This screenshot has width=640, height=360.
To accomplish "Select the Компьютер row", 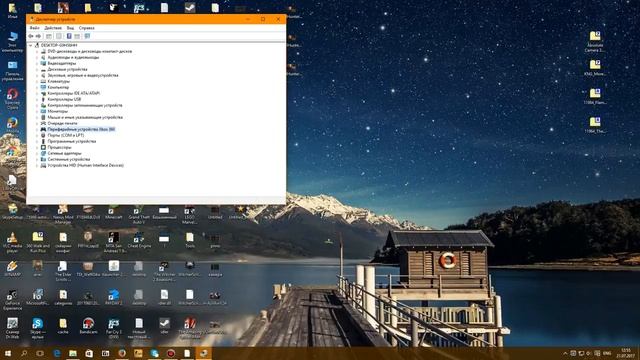I will (x=55, y=87).
